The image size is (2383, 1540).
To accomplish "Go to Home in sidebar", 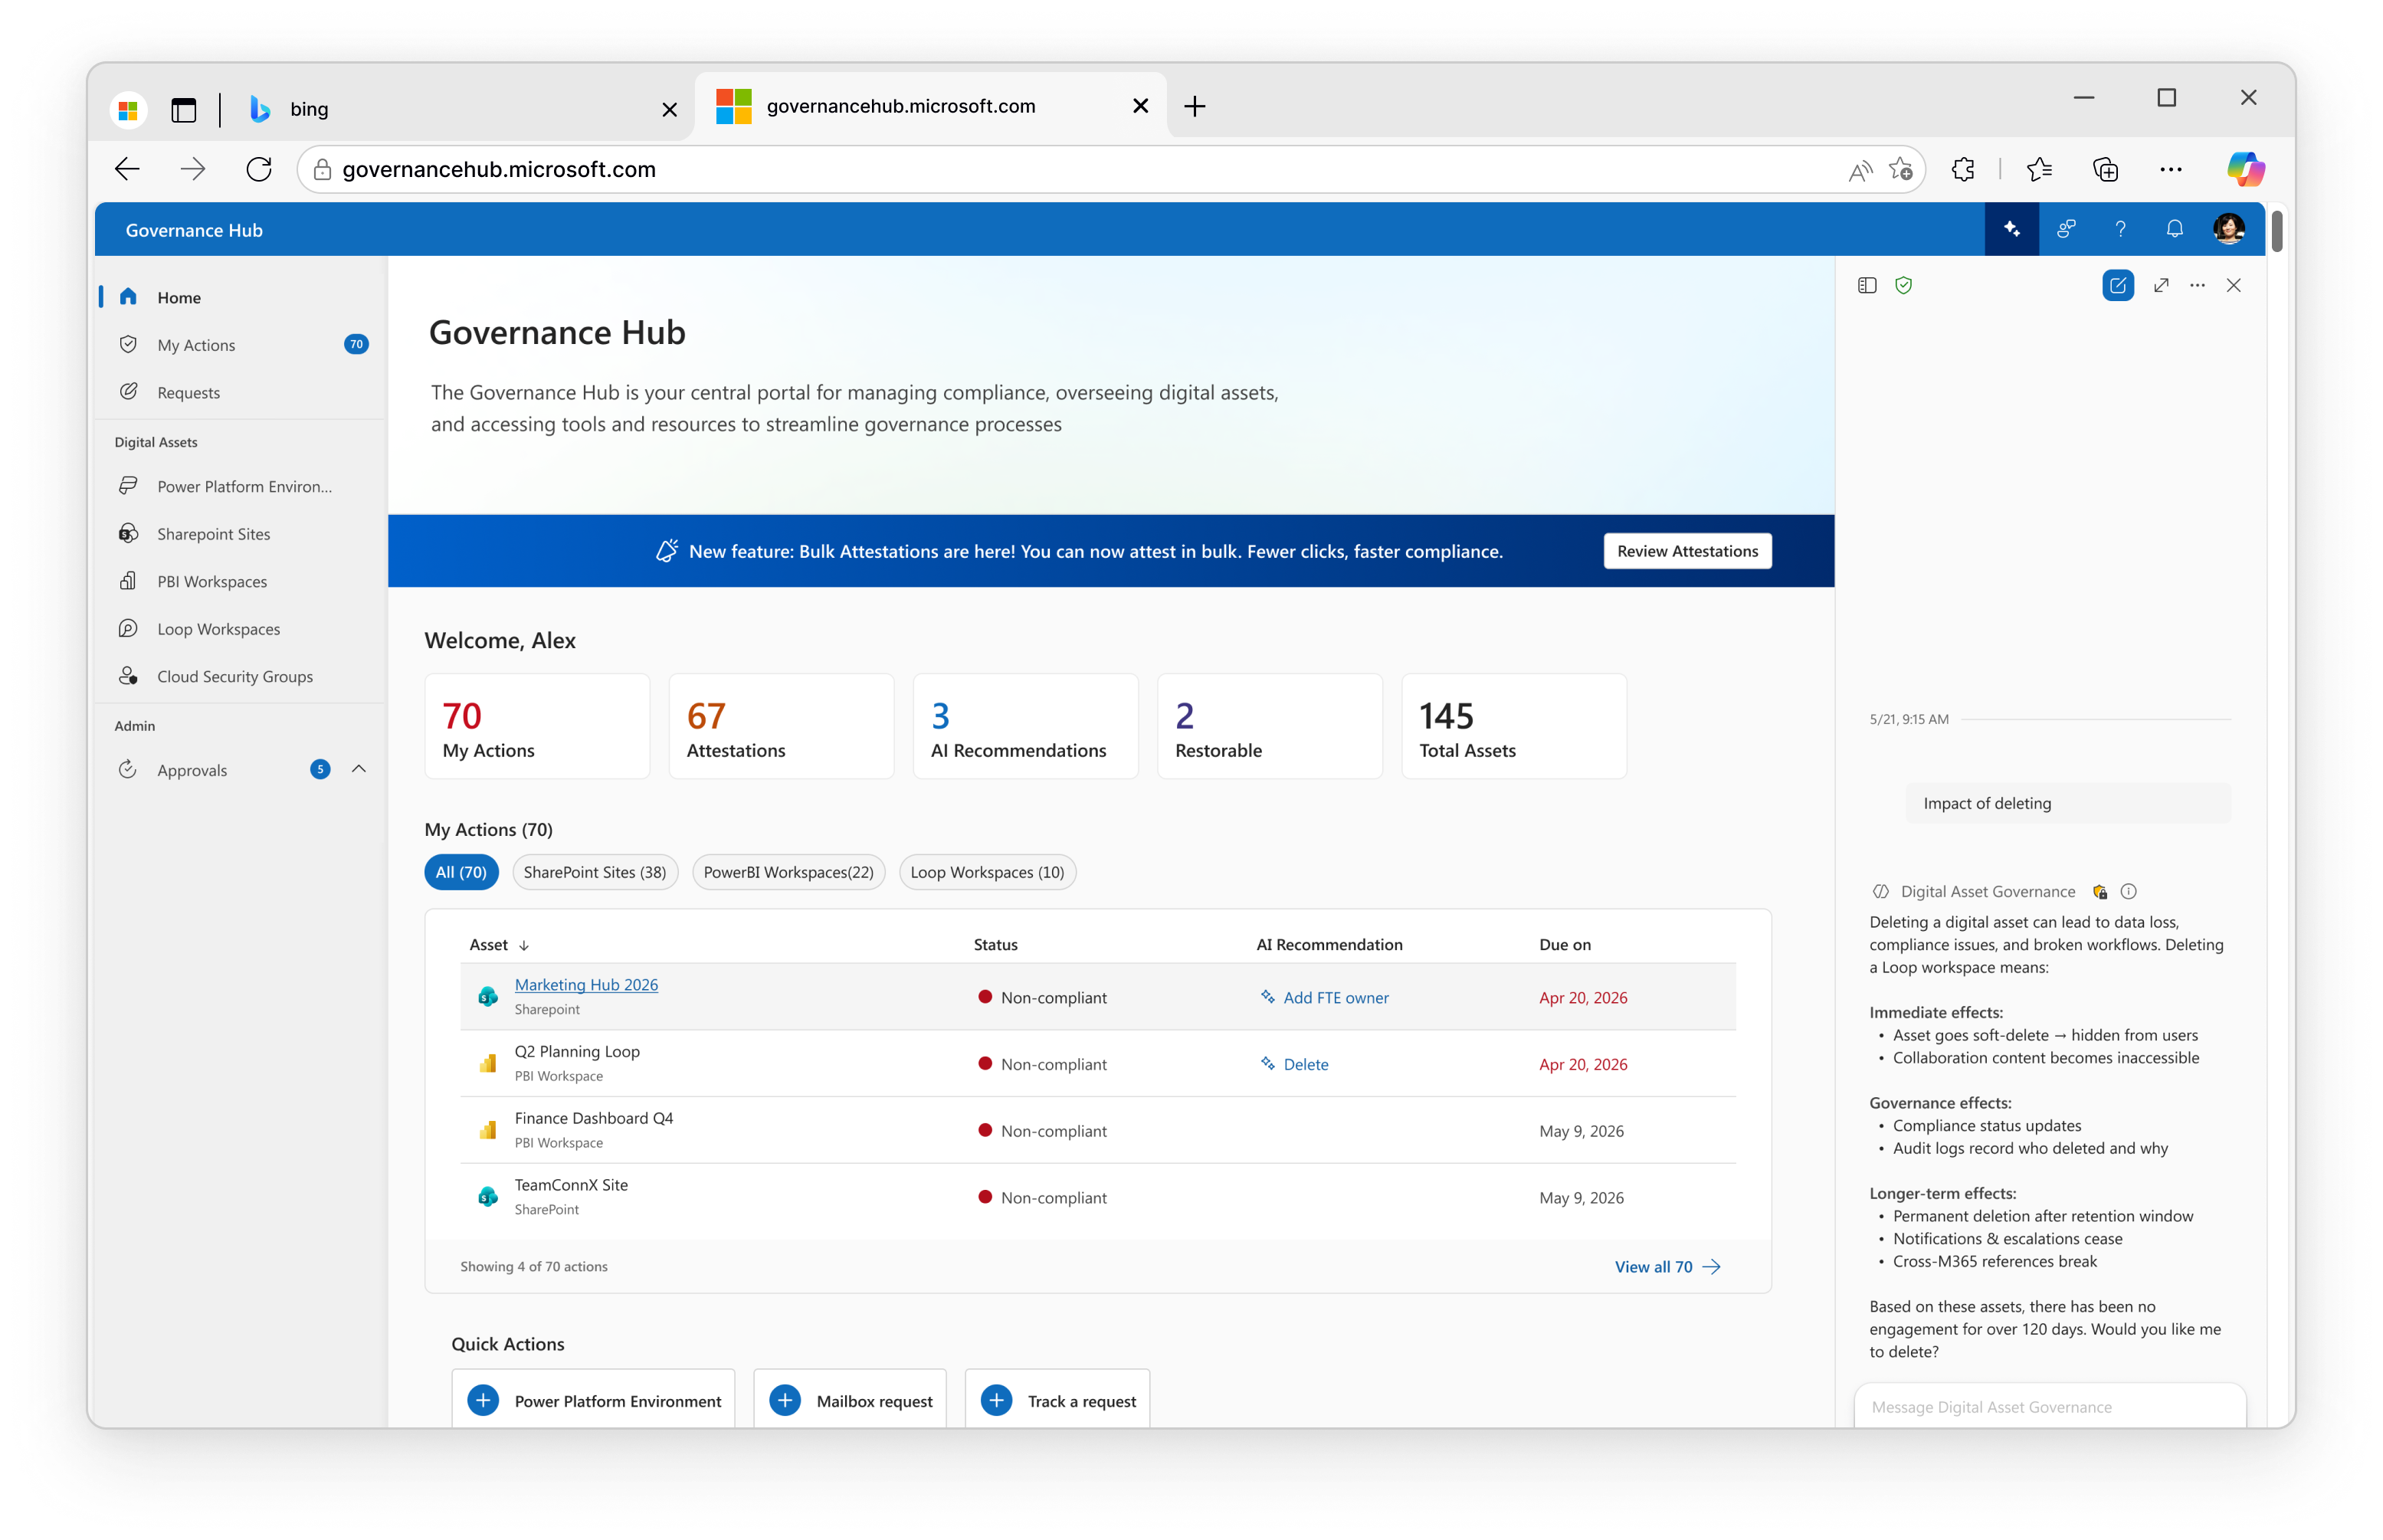I will [240, 297].
